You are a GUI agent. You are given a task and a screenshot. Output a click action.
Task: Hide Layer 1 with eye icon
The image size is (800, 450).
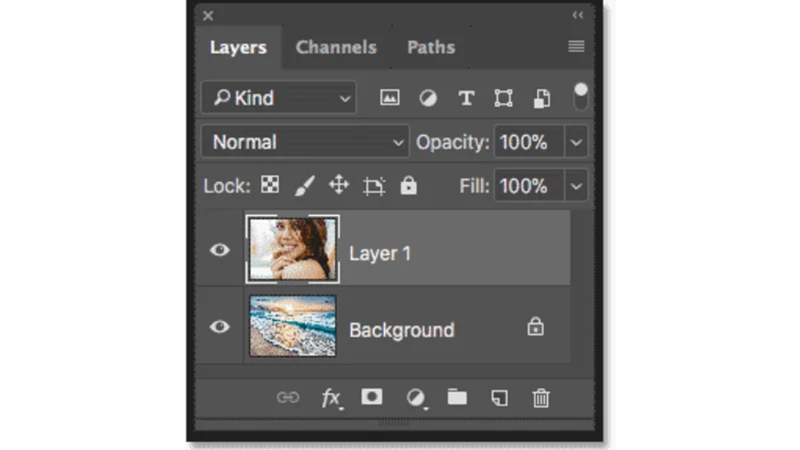click(220, 249)
